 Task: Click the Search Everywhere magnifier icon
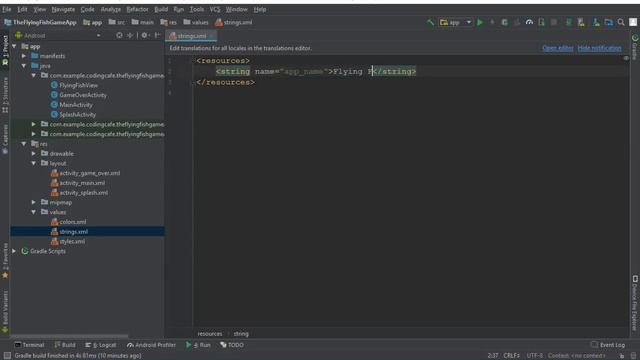click(x=621, y=22)
